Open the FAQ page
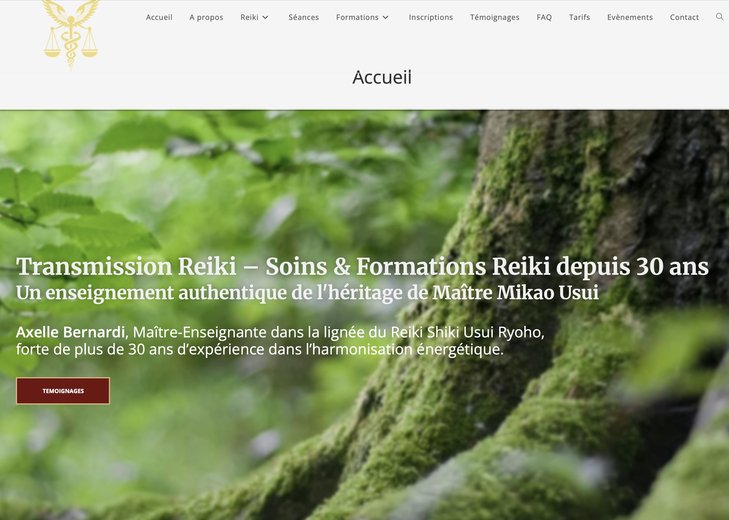729x520 pixels. (544, 17)
